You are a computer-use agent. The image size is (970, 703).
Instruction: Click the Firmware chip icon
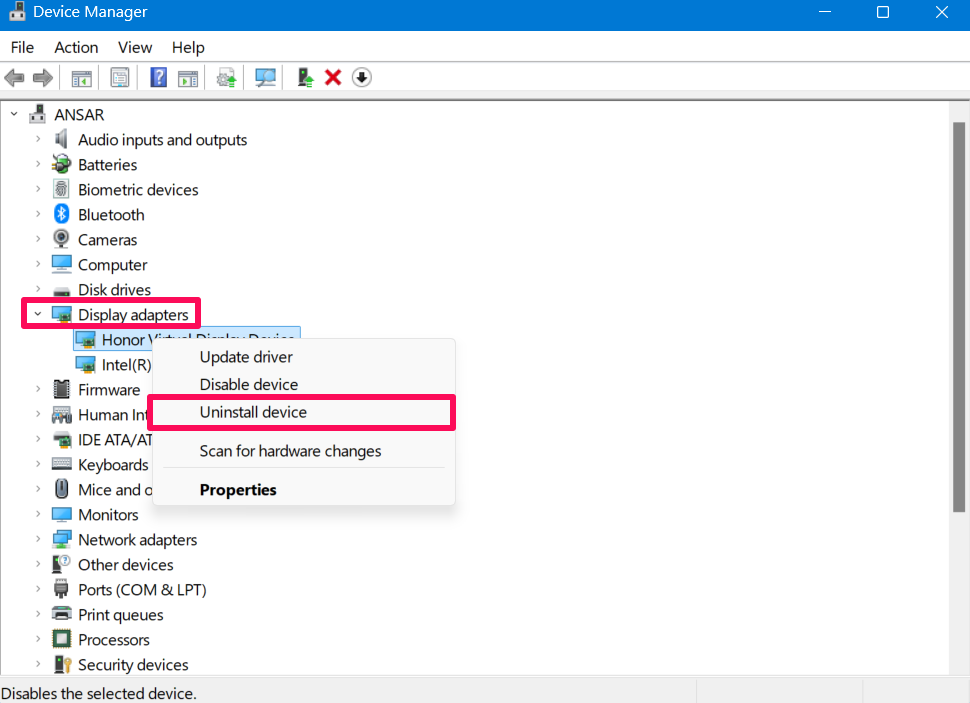coord(61,389)
